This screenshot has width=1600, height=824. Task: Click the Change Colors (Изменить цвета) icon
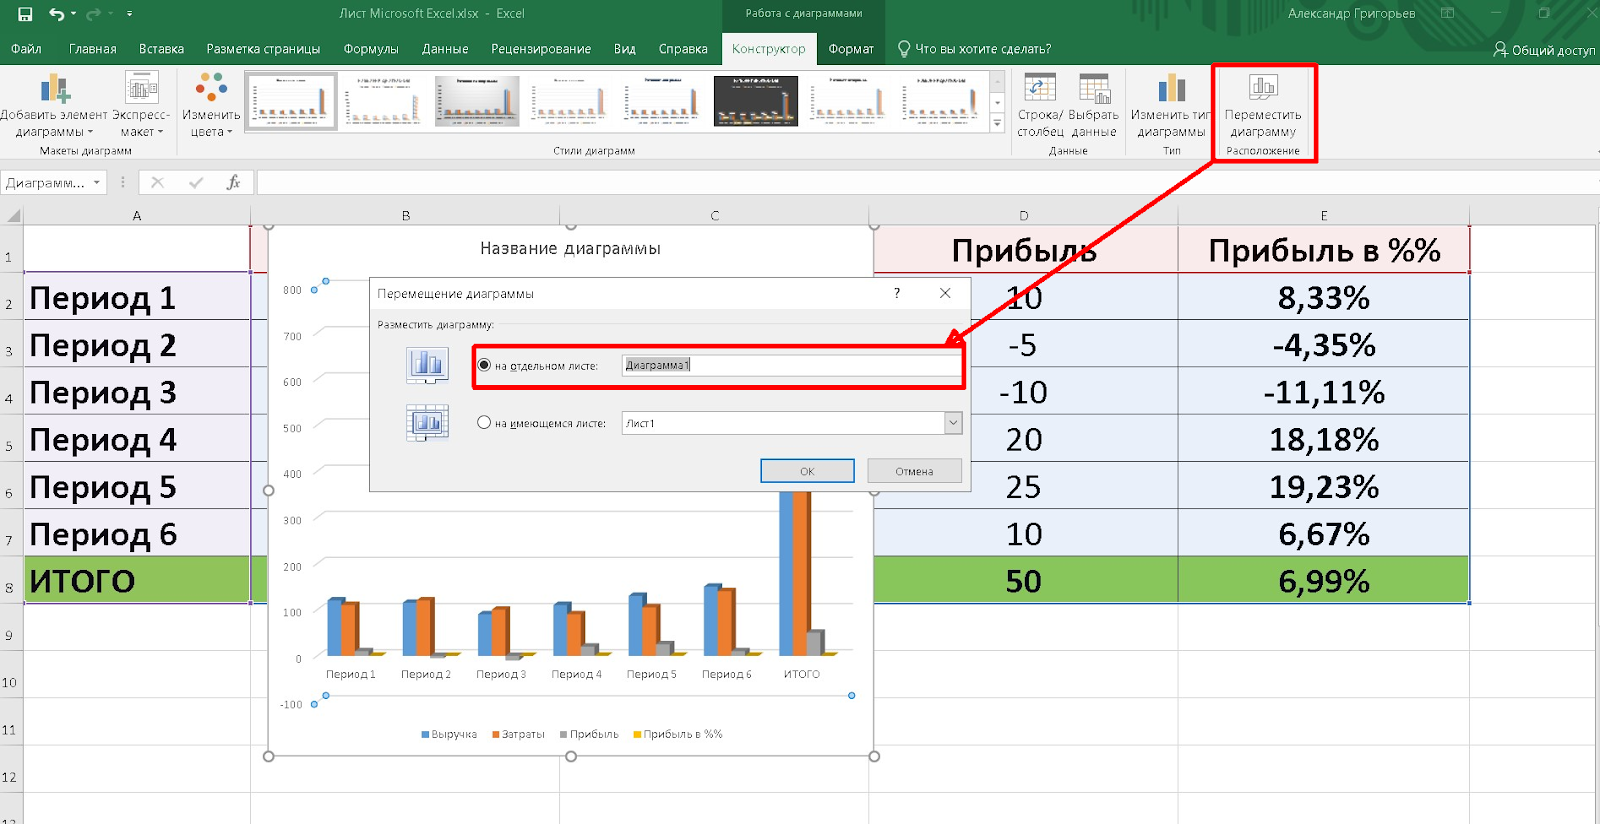tap(211, 88)
